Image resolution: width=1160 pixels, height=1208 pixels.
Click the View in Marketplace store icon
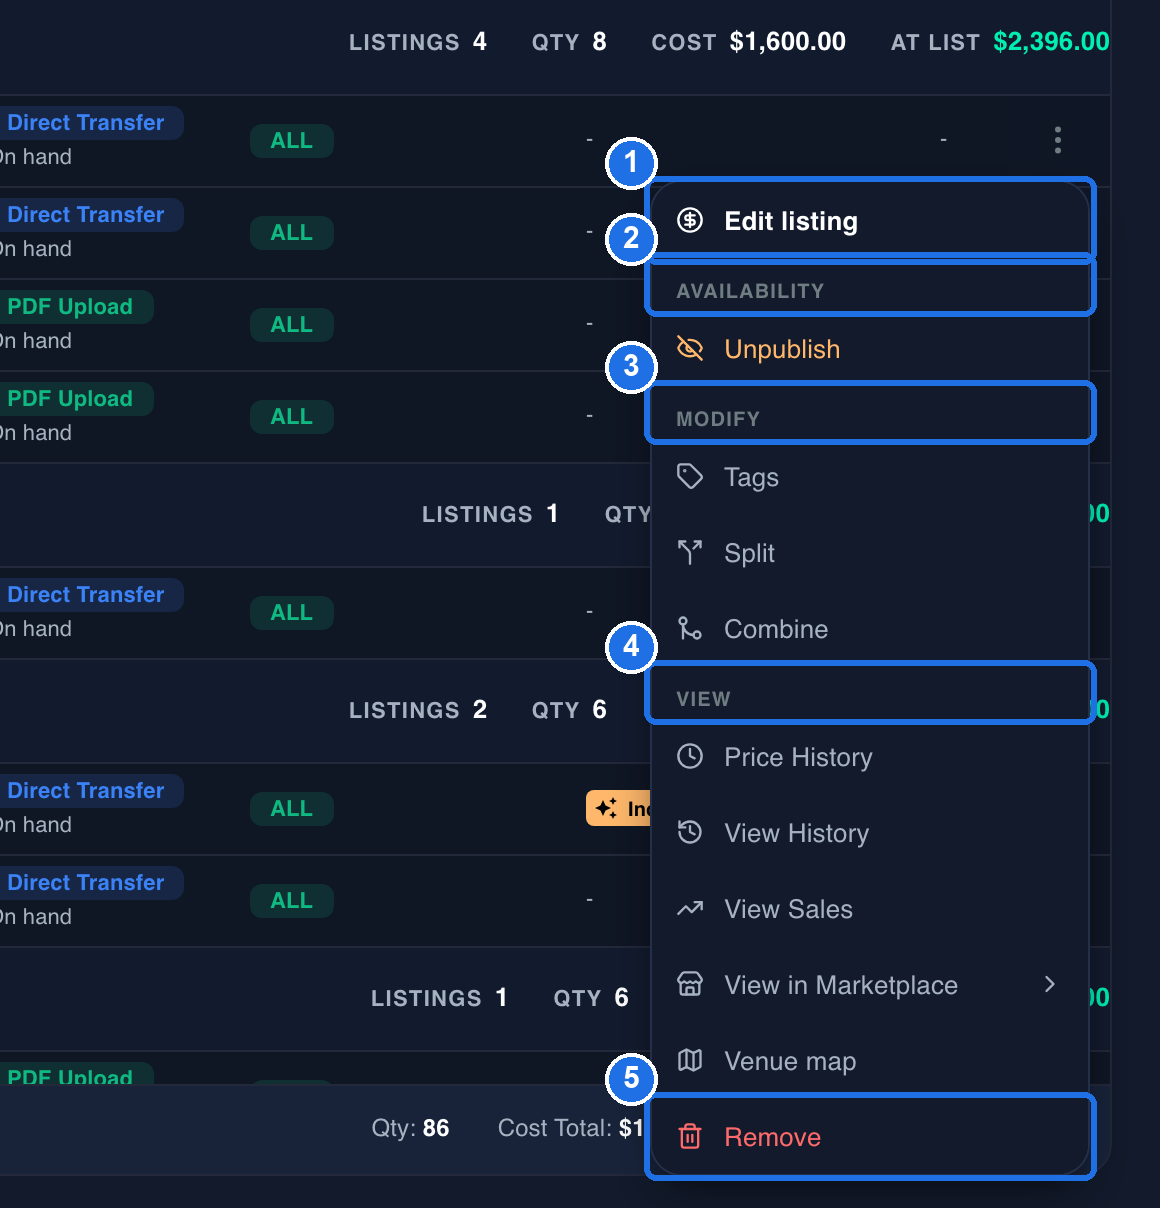click(690, 984)
